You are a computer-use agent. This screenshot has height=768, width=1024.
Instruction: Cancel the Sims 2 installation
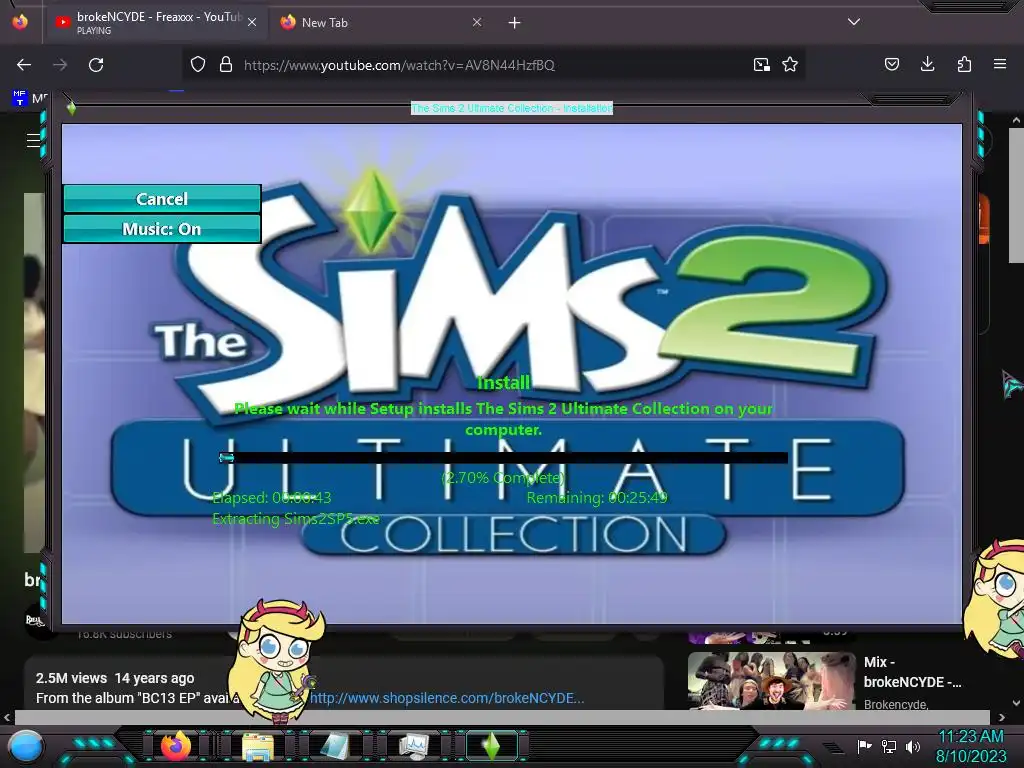coord(162,199)
